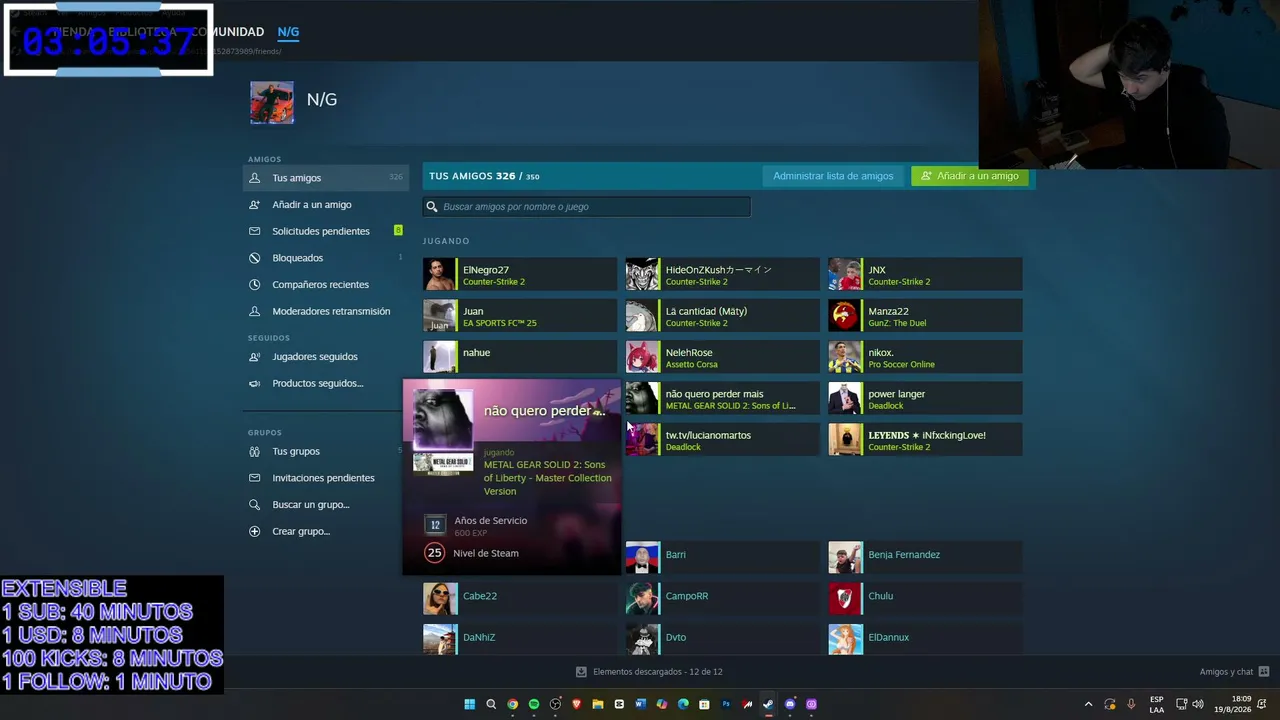This screenshot has height=720, width=1280.
Task: Open Microsoft Edge from the taskbar
Action: 683,704
